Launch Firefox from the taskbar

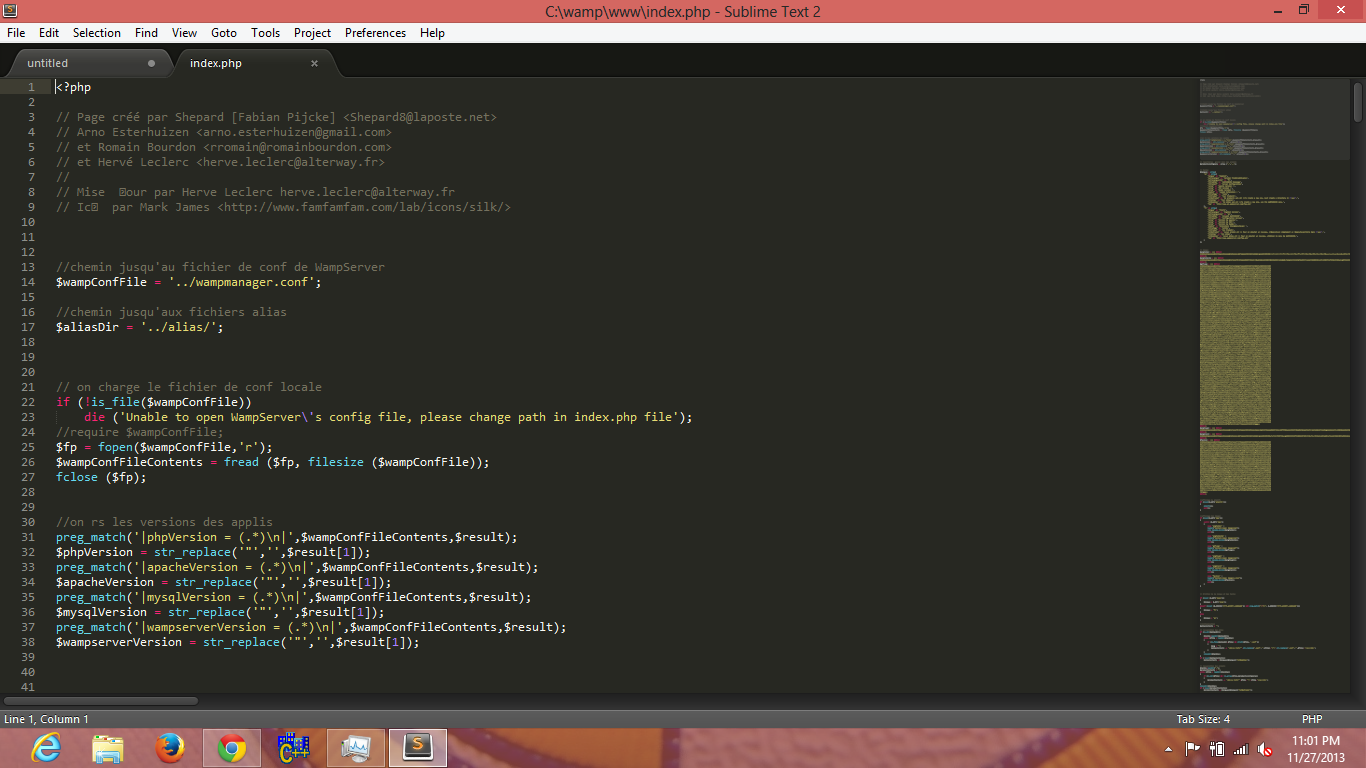pyautogui.click(x=170, y=748)
